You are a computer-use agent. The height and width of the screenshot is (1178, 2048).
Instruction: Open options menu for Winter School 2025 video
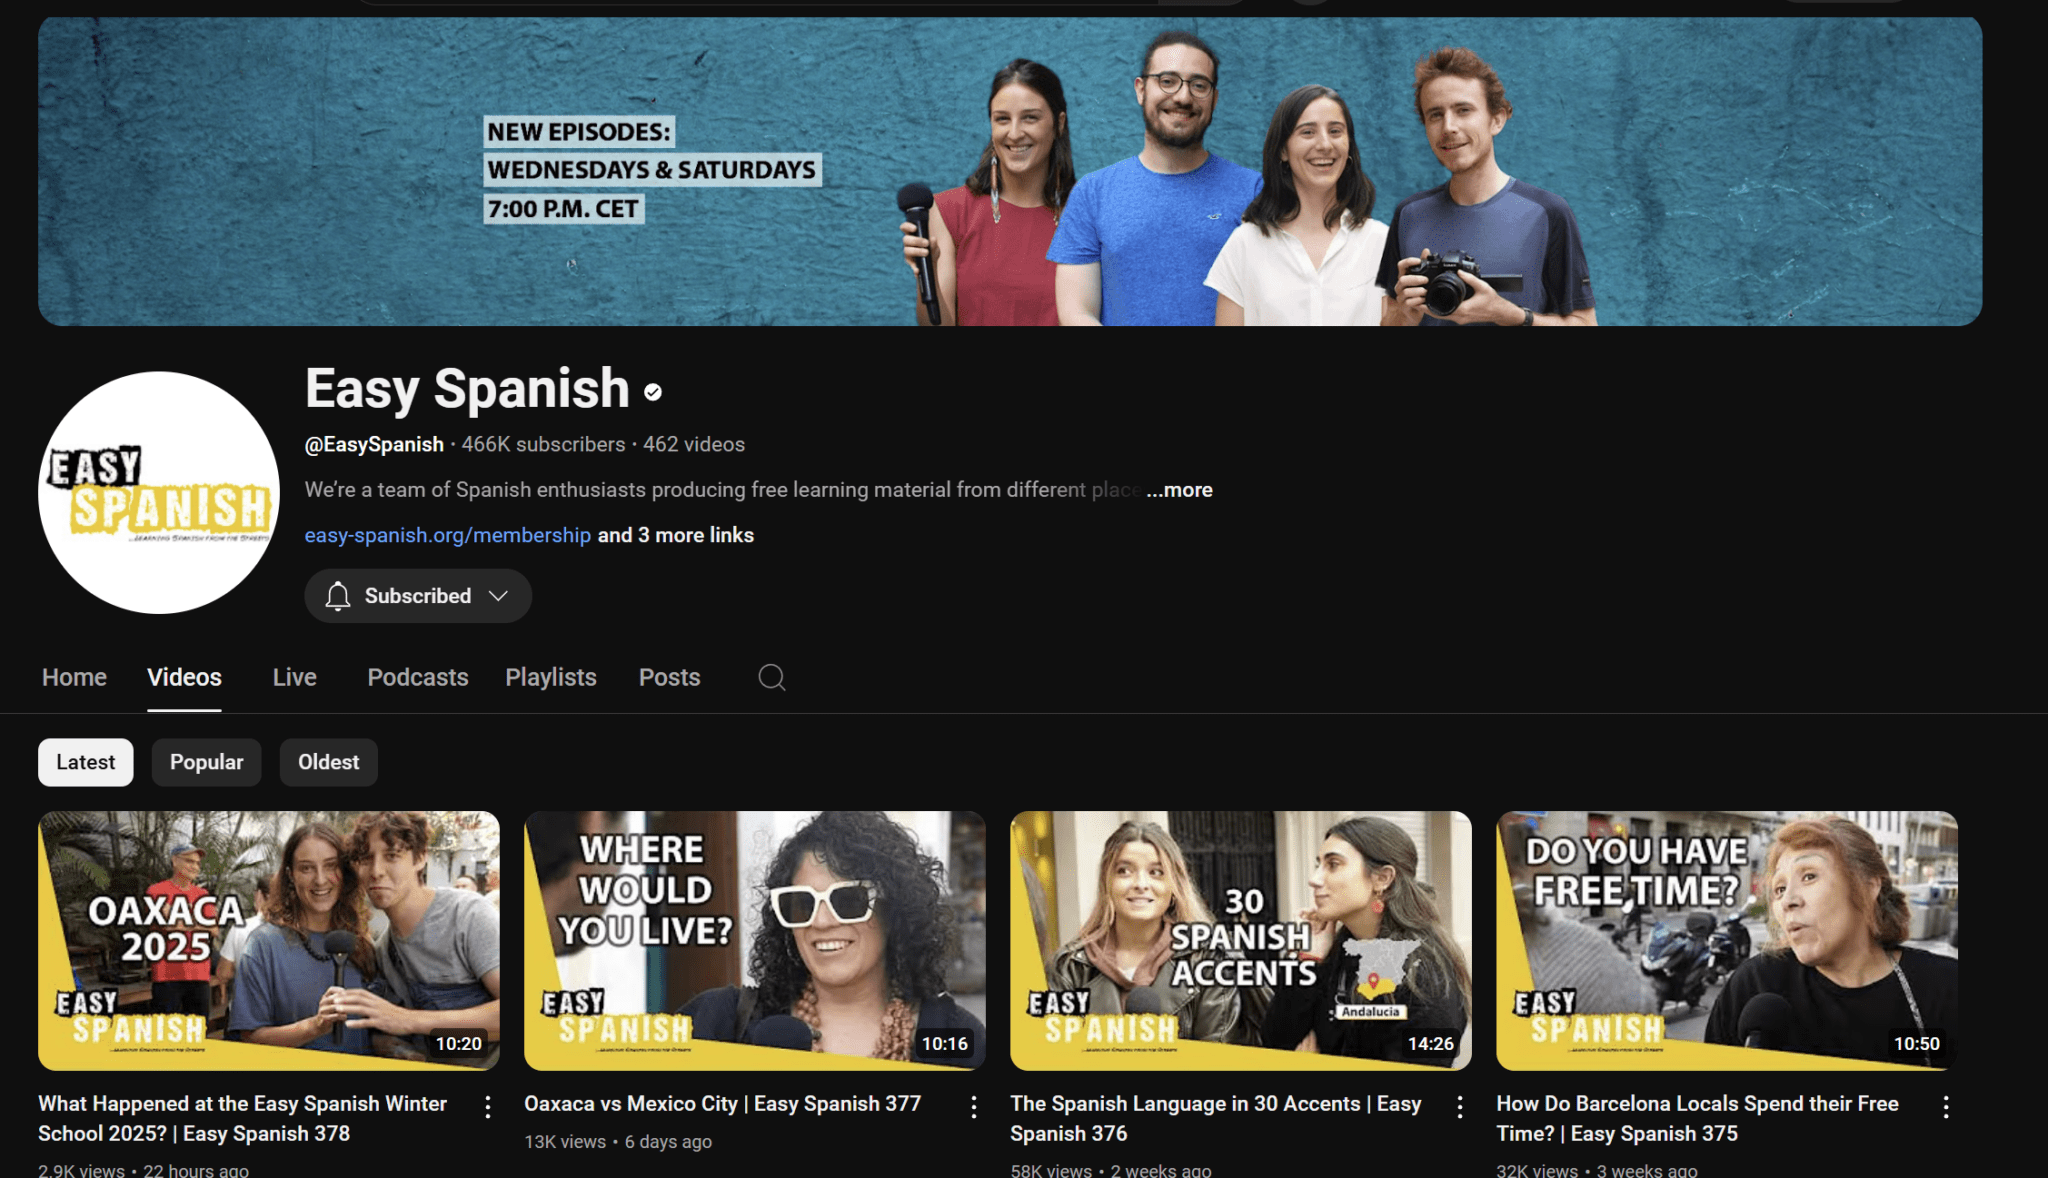(488, 1106)
